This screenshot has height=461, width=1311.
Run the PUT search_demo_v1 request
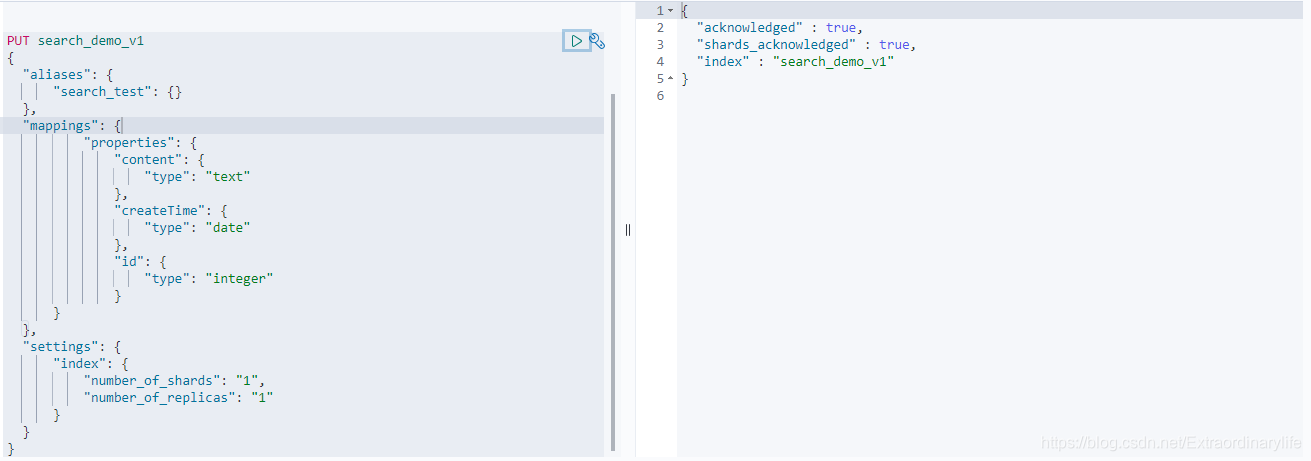click(x=576, y=41)
